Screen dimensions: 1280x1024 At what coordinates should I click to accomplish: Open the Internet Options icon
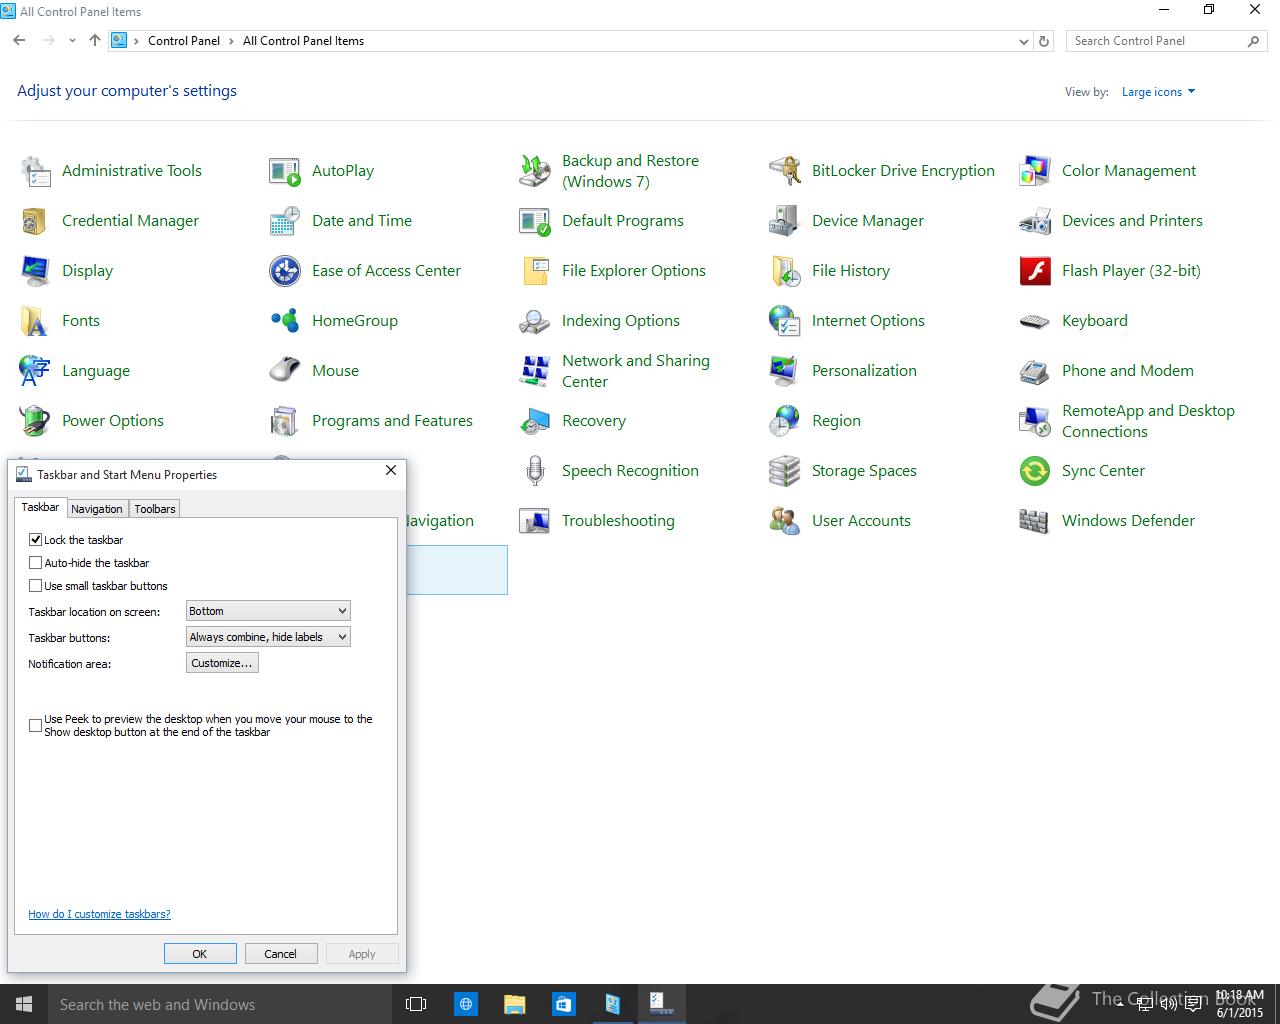tap(785, 321)
